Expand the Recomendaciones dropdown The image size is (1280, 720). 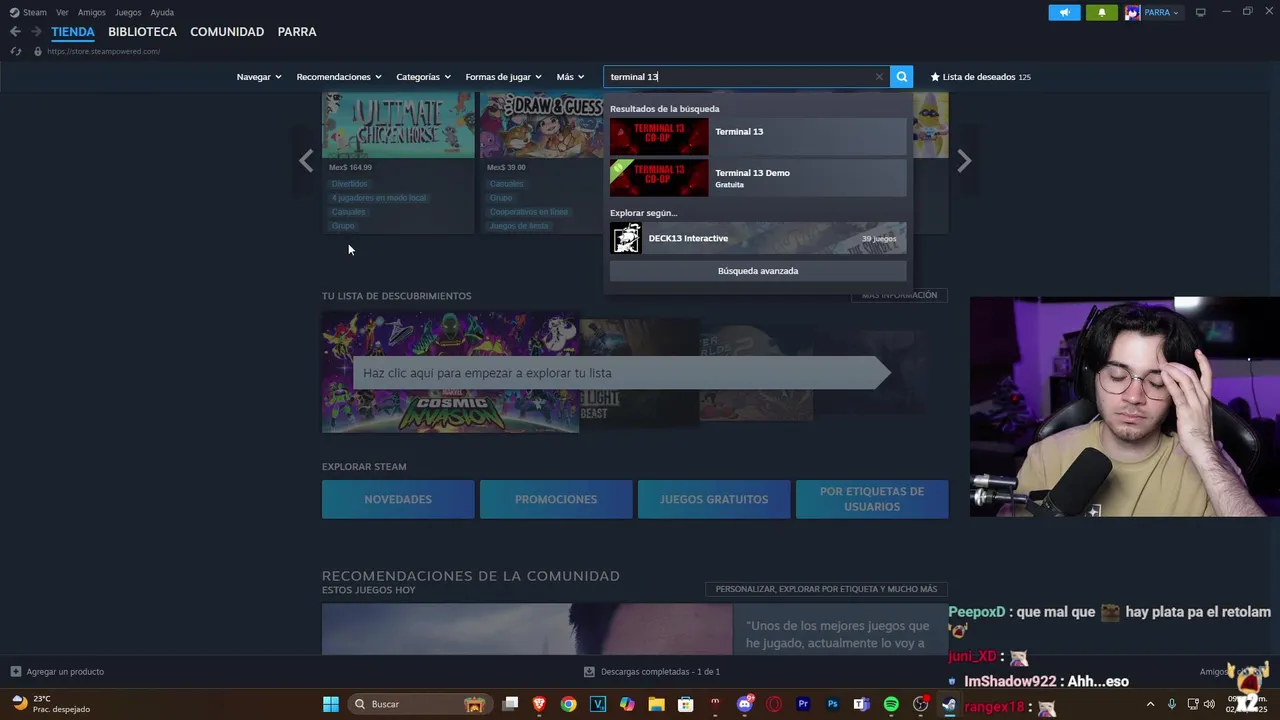pyautogui.click(x=339, y=77)
